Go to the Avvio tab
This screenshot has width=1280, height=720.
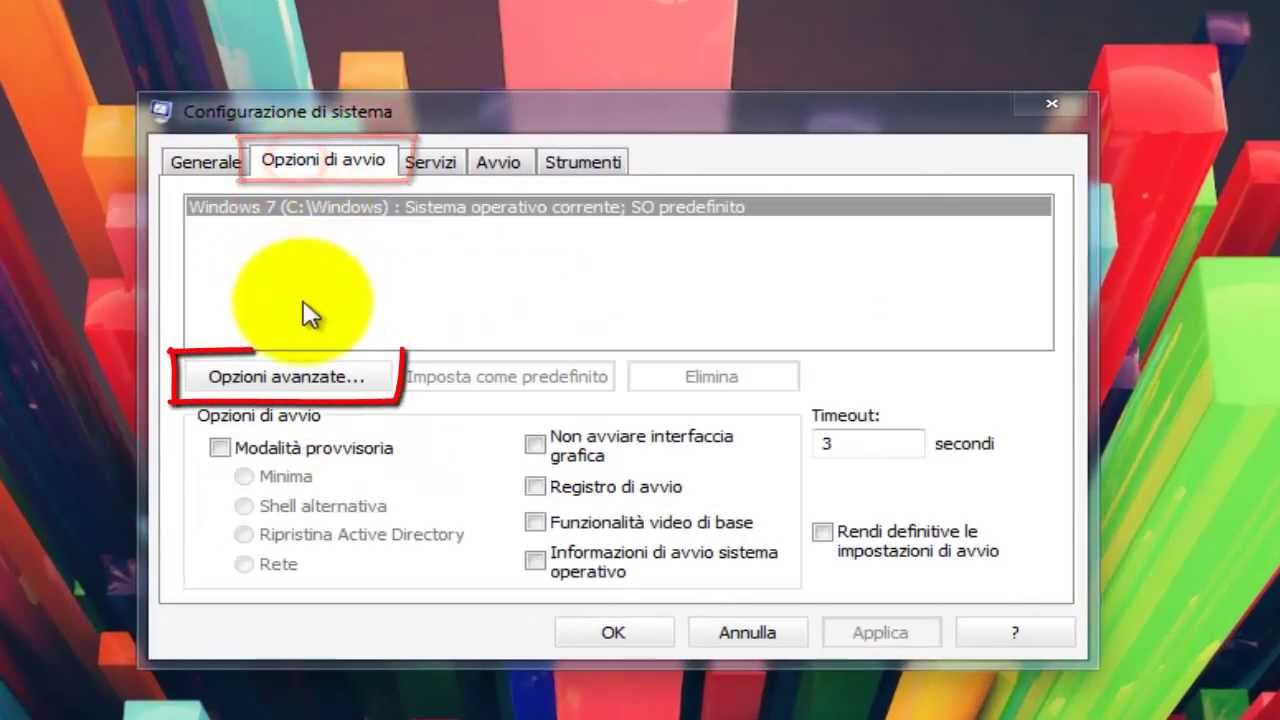tap(498, 162)
